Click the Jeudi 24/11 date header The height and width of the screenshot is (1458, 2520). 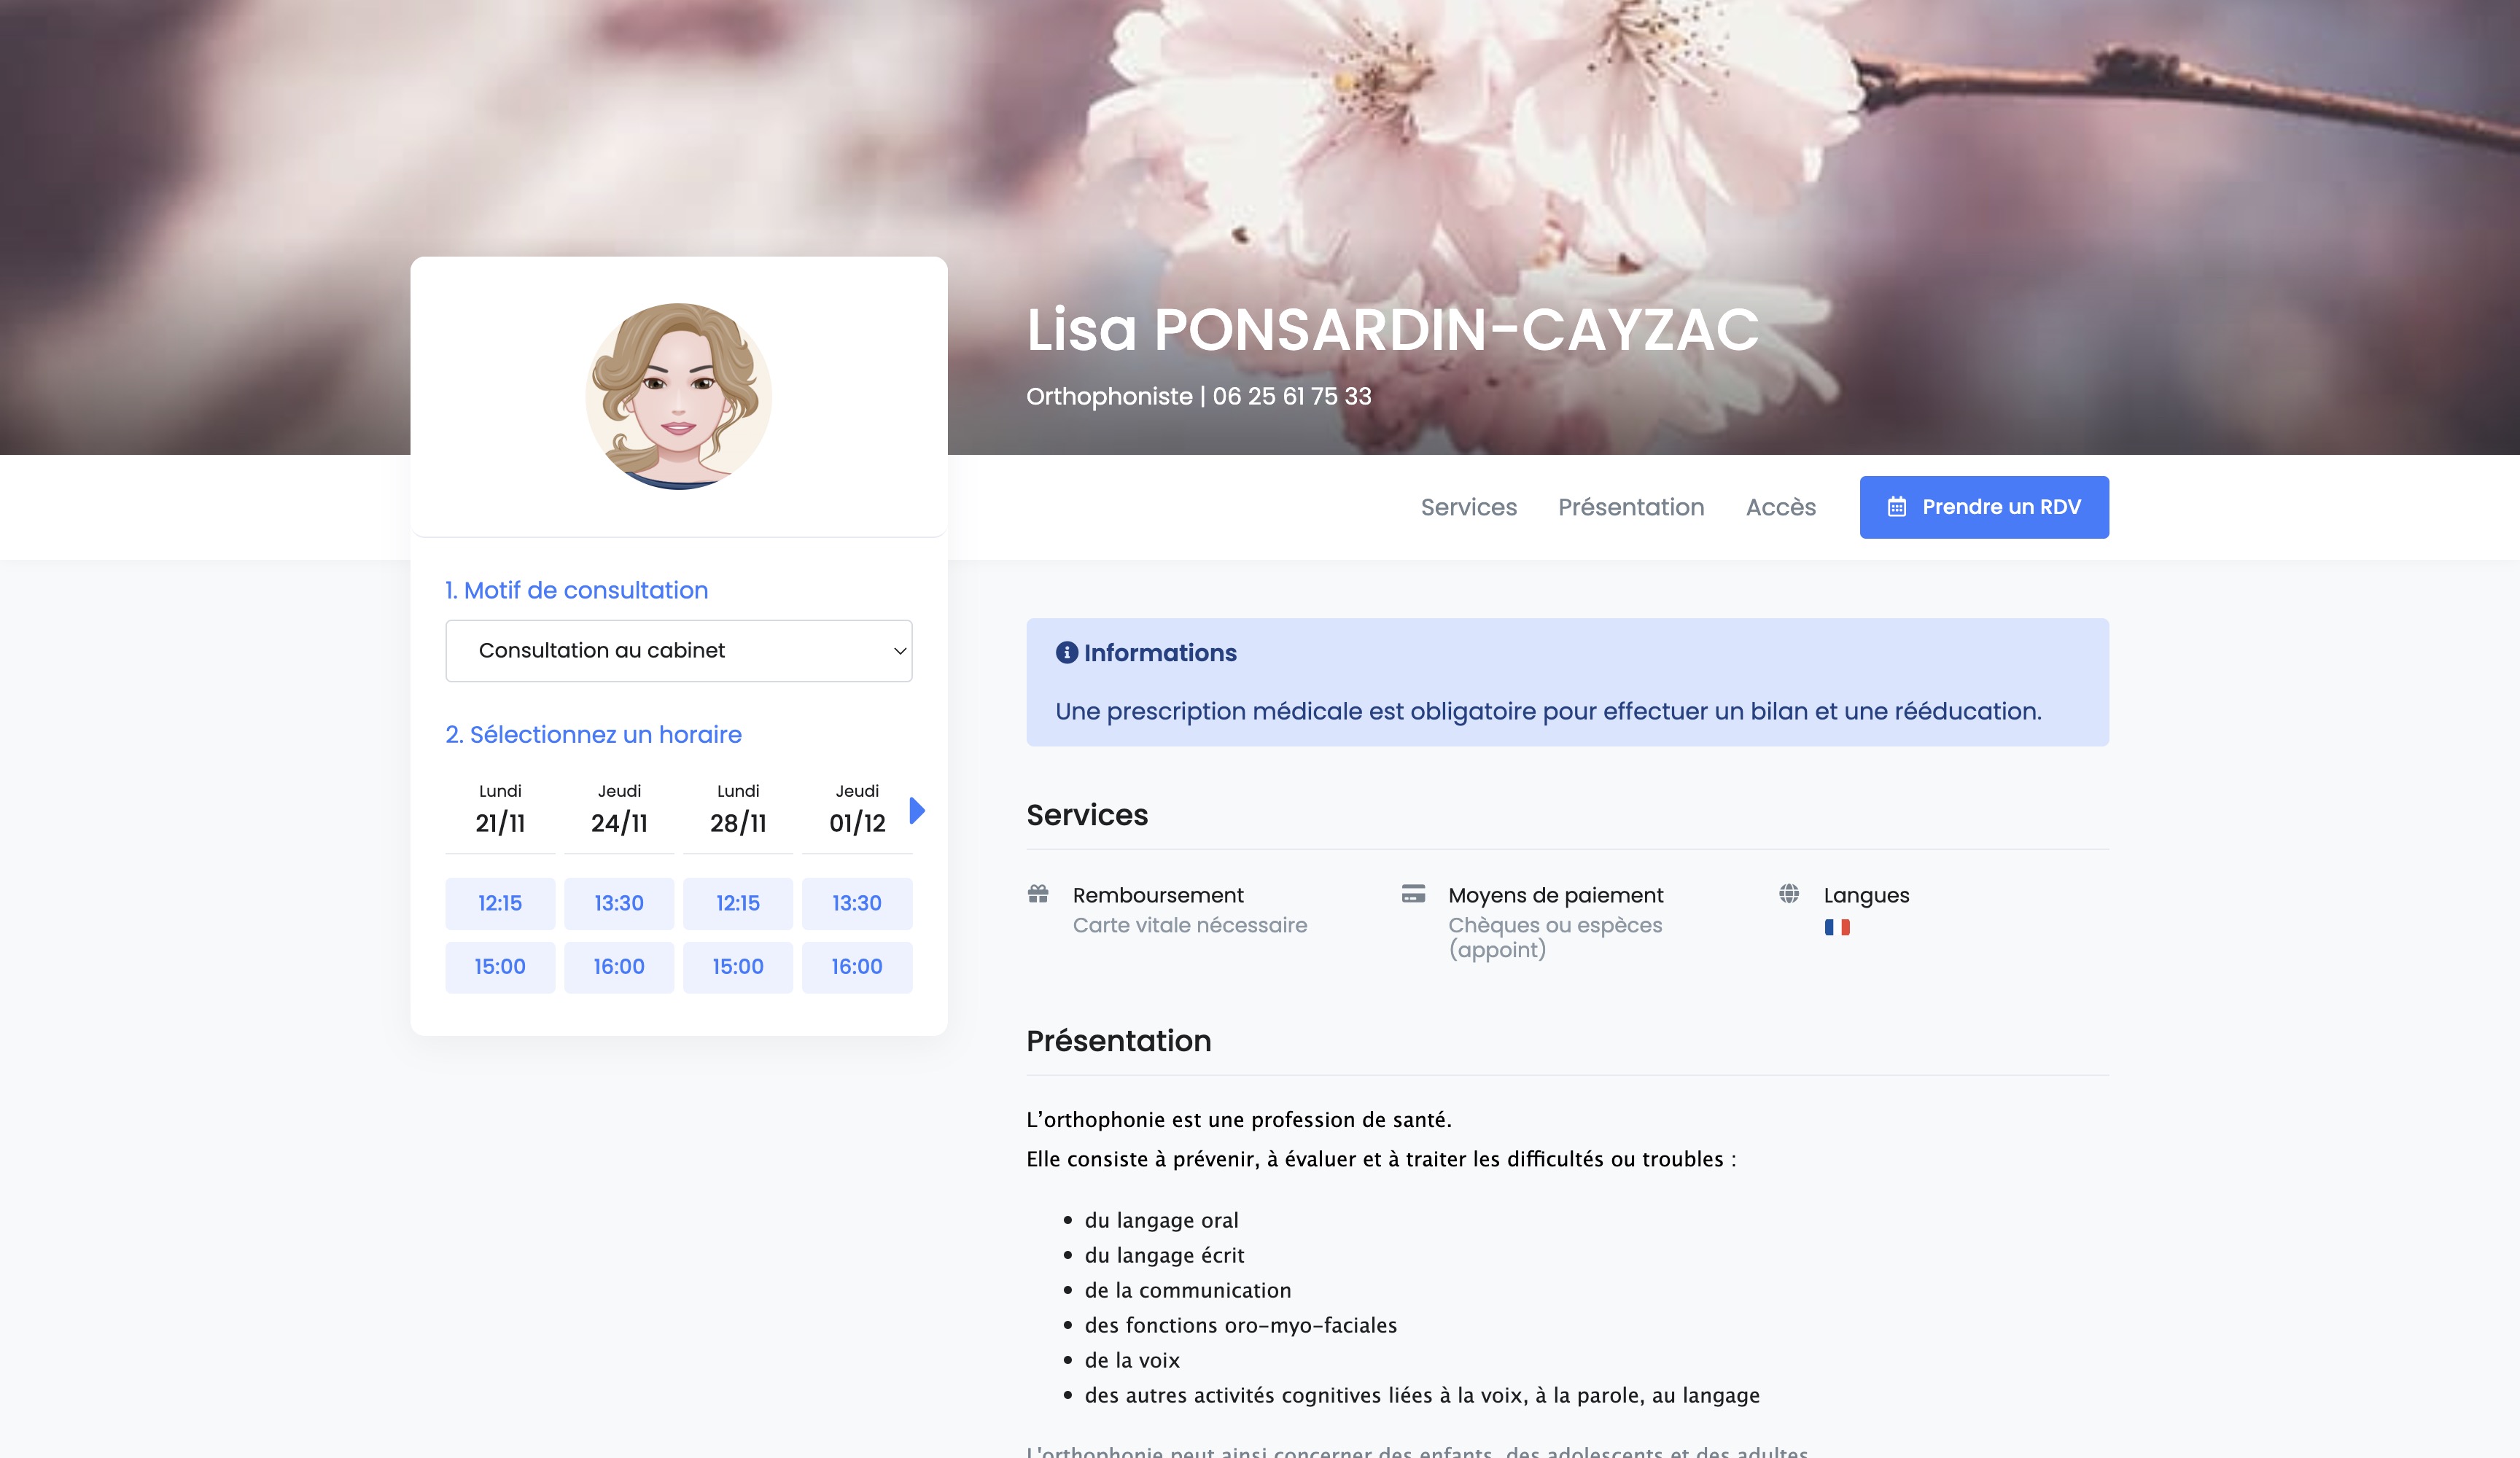click(x=619, y=810)
